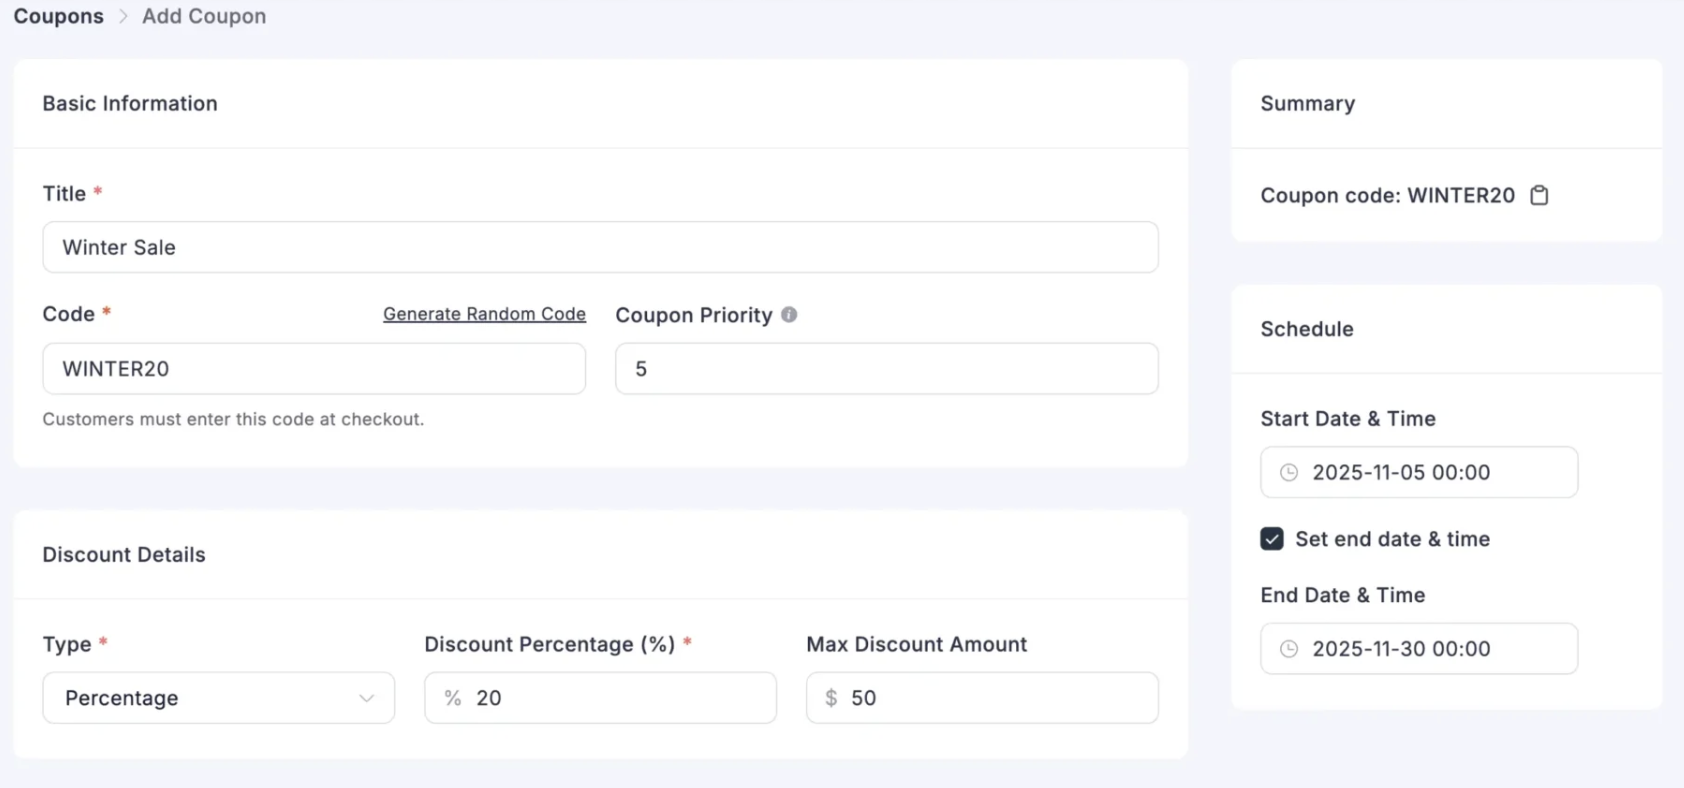
Task: Click the clock icon beside the start date
Action: coord(1290,472)
